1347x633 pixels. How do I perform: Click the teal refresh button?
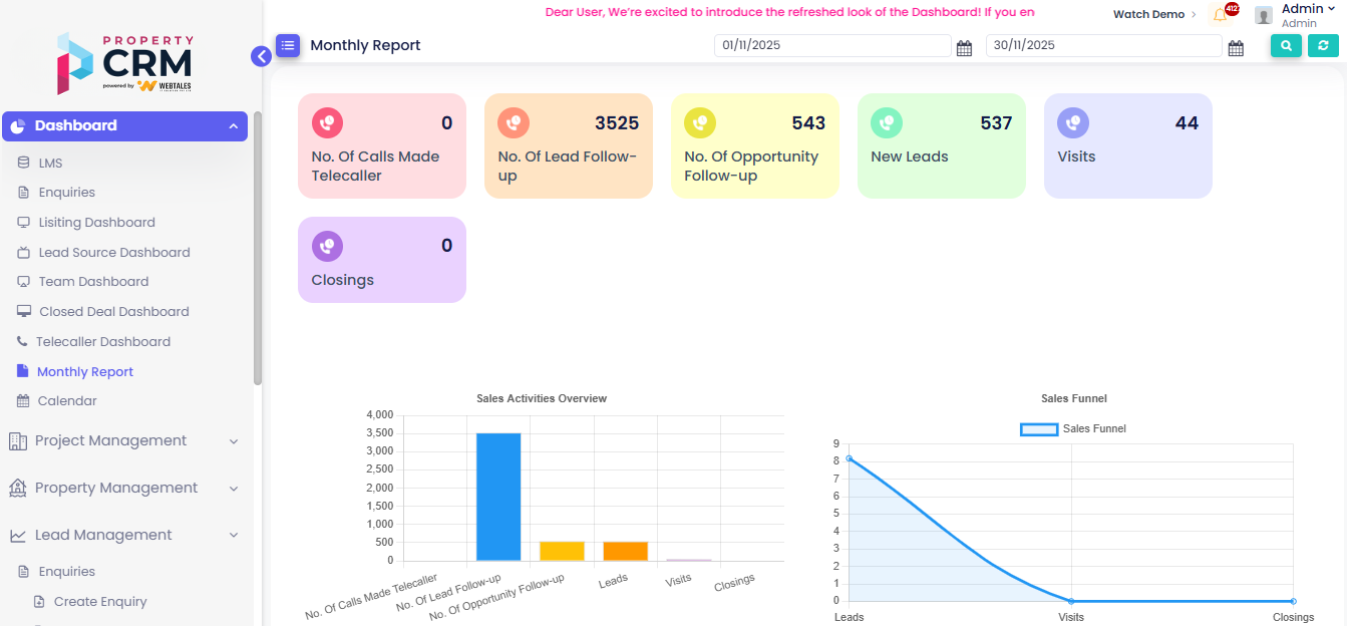pos(1323,46)
